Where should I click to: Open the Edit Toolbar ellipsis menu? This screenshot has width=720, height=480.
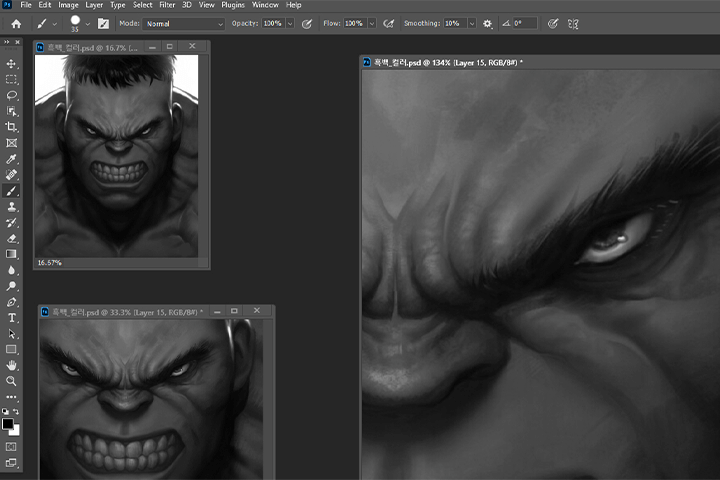tap(11, 396)
